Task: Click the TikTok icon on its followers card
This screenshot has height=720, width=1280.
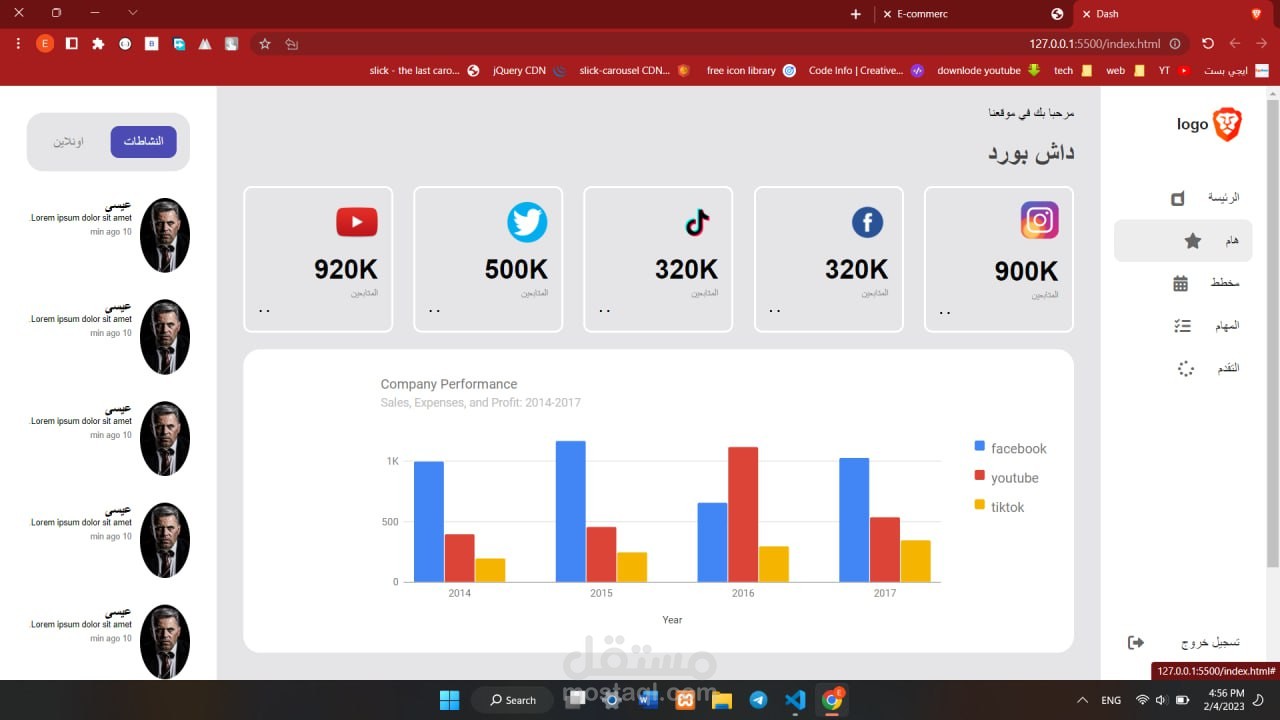Action: tap(697, 222)
